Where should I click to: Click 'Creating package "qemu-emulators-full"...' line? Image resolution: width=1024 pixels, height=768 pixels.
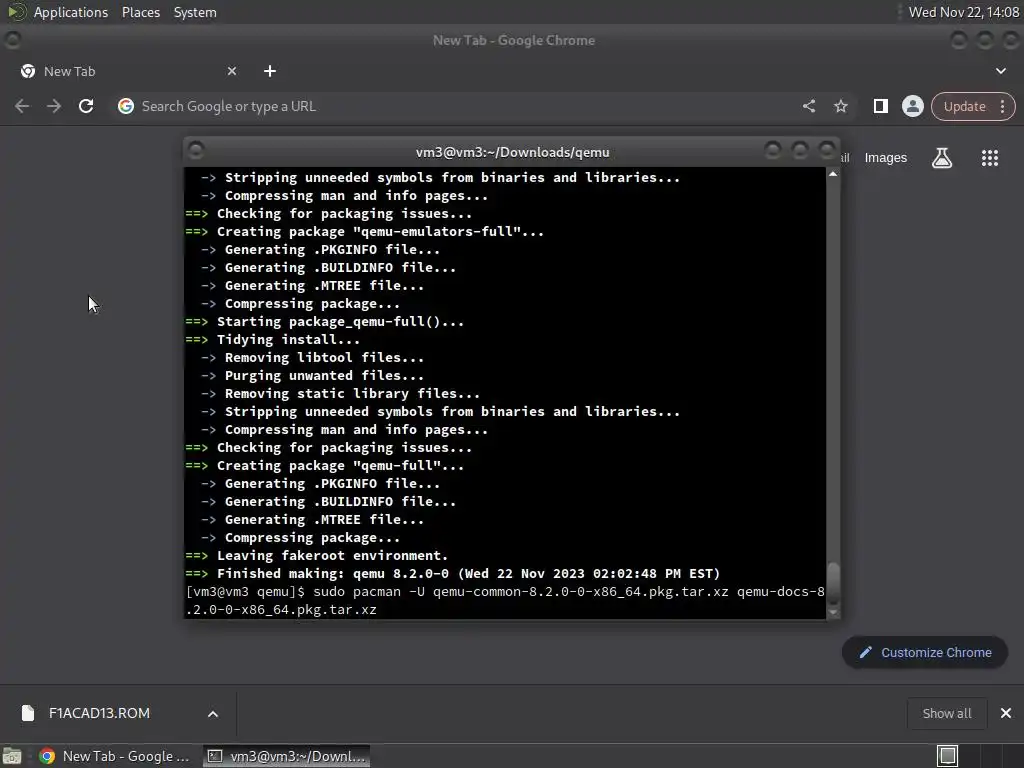tap(364, 231)
